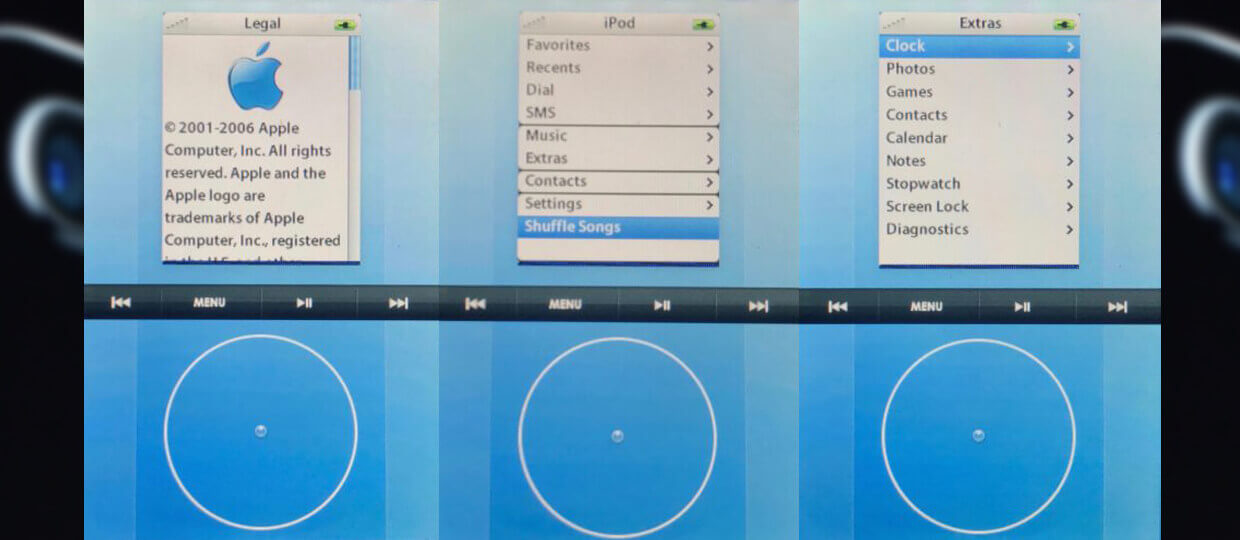Click the signal bars icon in the Legal title bar

click(x=175, y=22)
